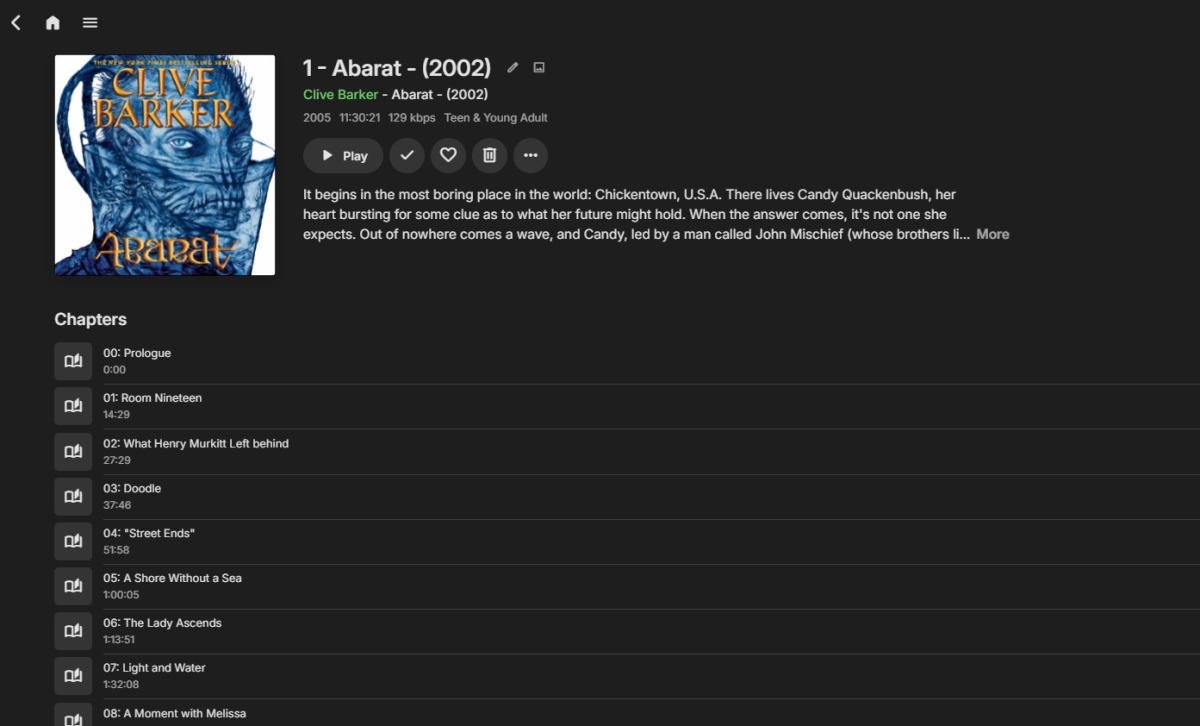This screenshot has width=1200, height=726.
Task: Select the chapter icon for Doodle
Action: pos(73,496)
